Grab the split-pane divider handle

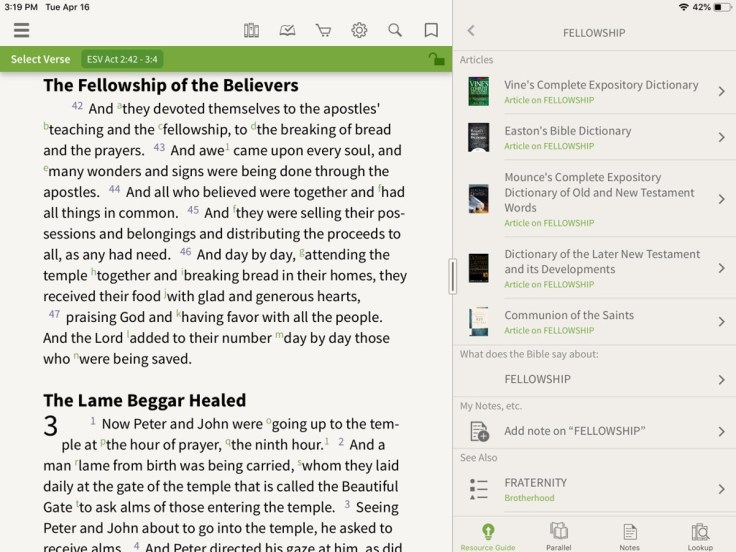point(452,276)
